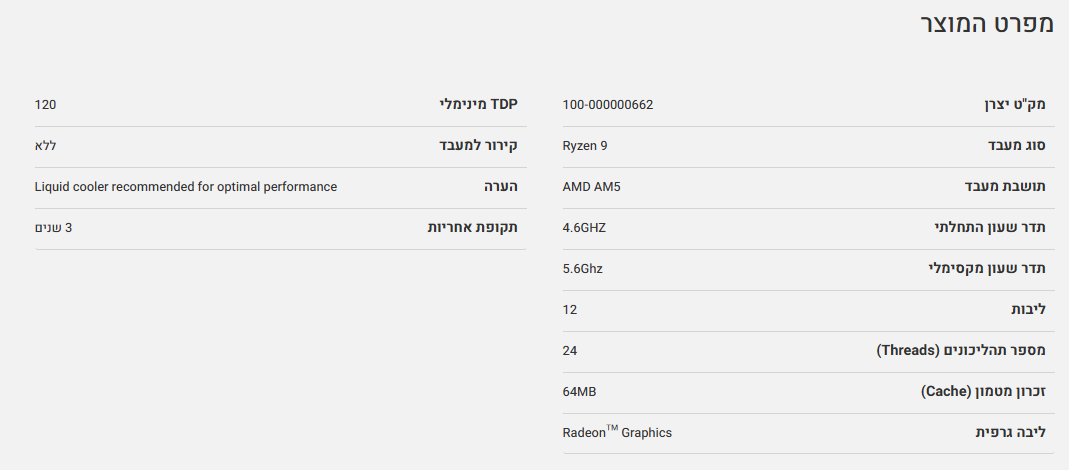Screen dimensions: 1069x470
Task: Click the "ליבה גרפית" label
Action: click(x=1011, y=433)
